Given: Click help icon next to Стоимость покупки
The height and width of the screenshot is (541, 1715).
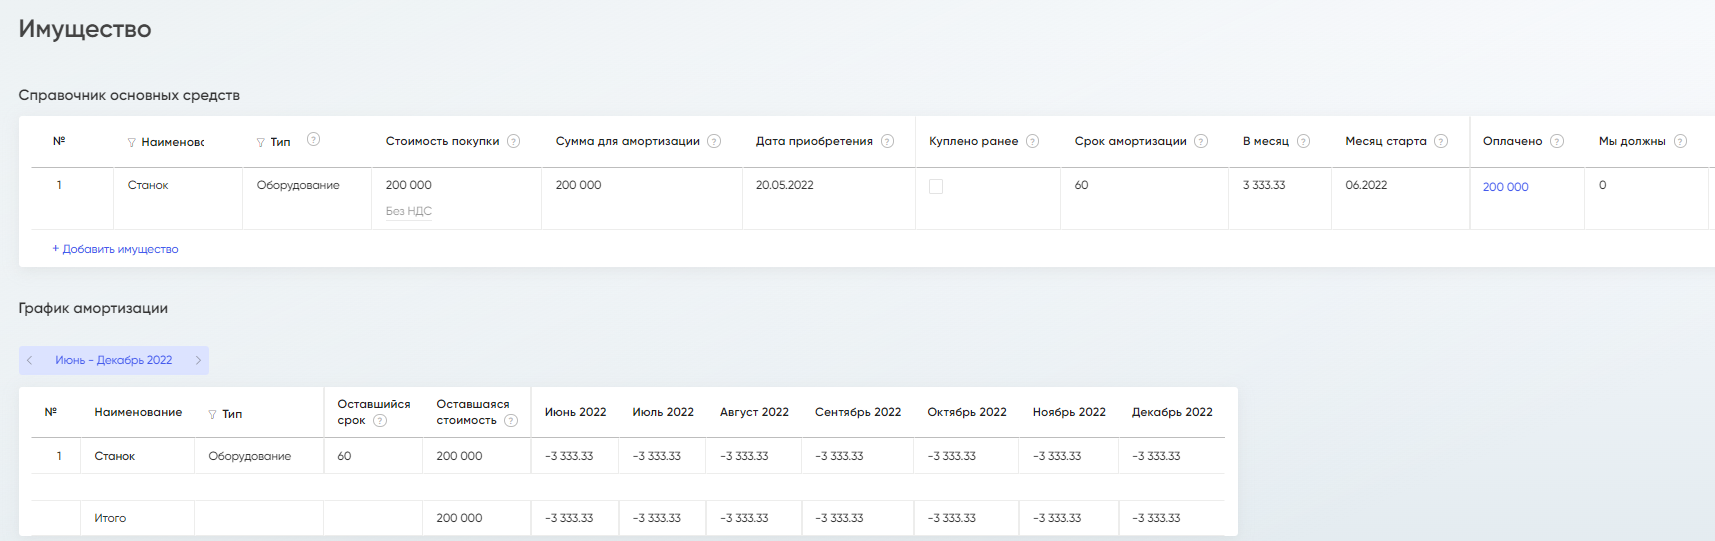Looking at the screenshot, I should 513,141.
